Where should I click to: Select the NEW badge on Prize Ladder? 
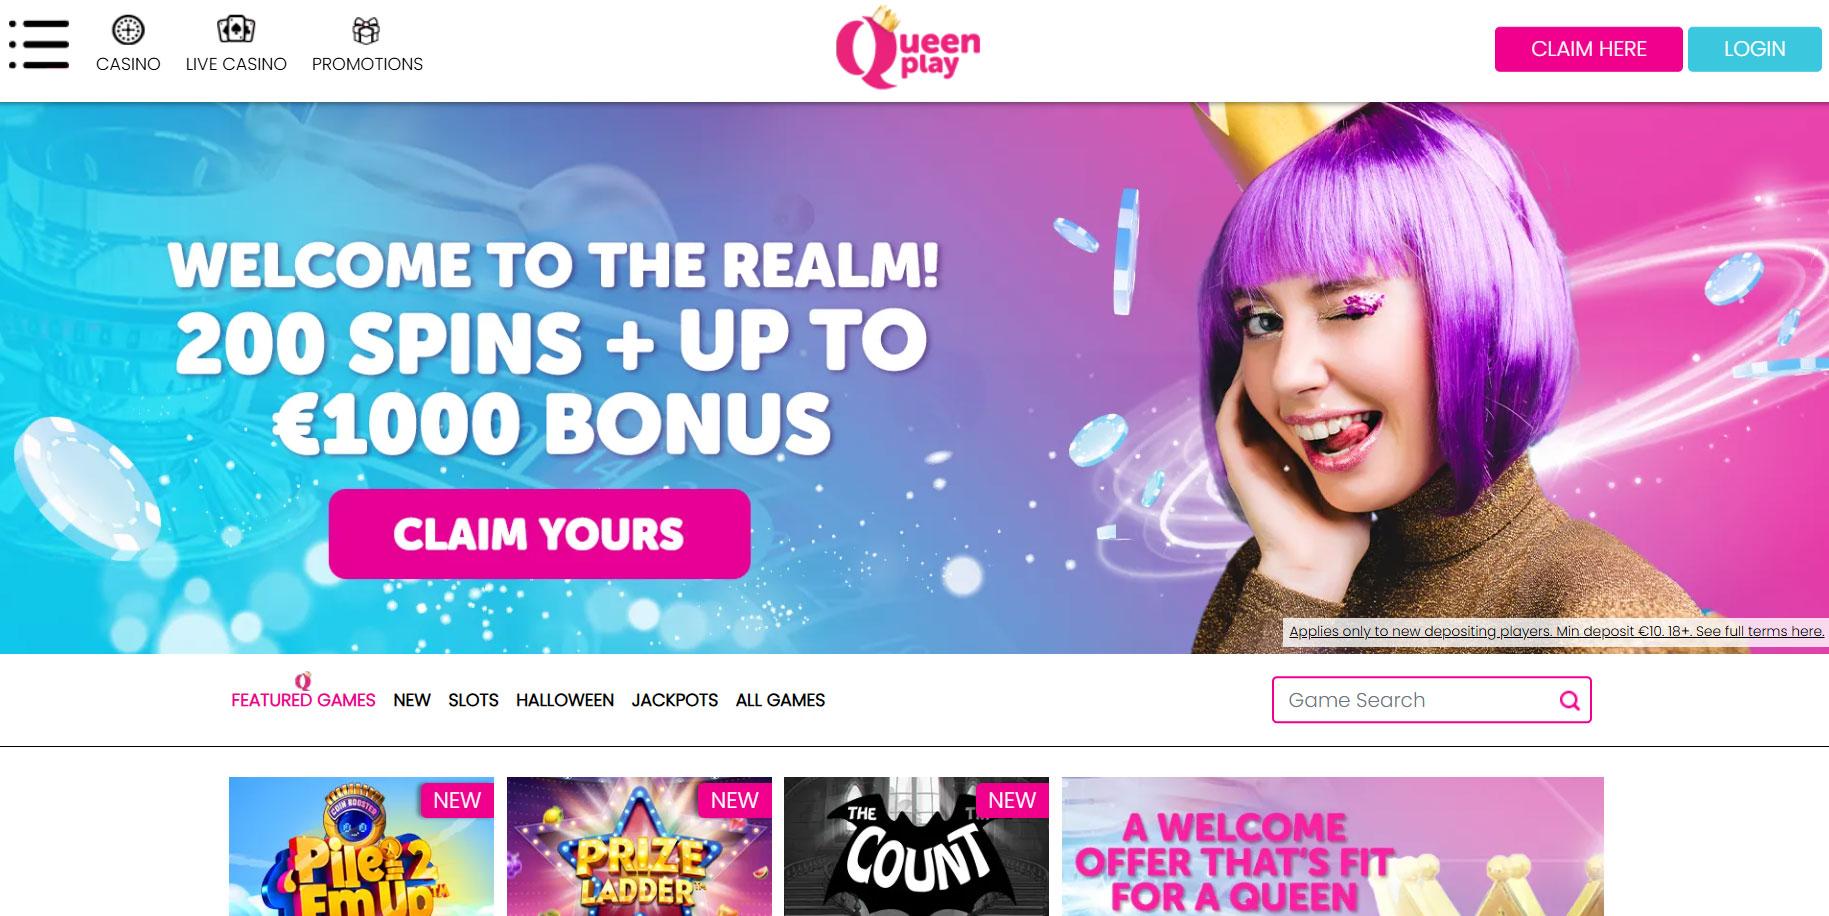click(735, 800)
